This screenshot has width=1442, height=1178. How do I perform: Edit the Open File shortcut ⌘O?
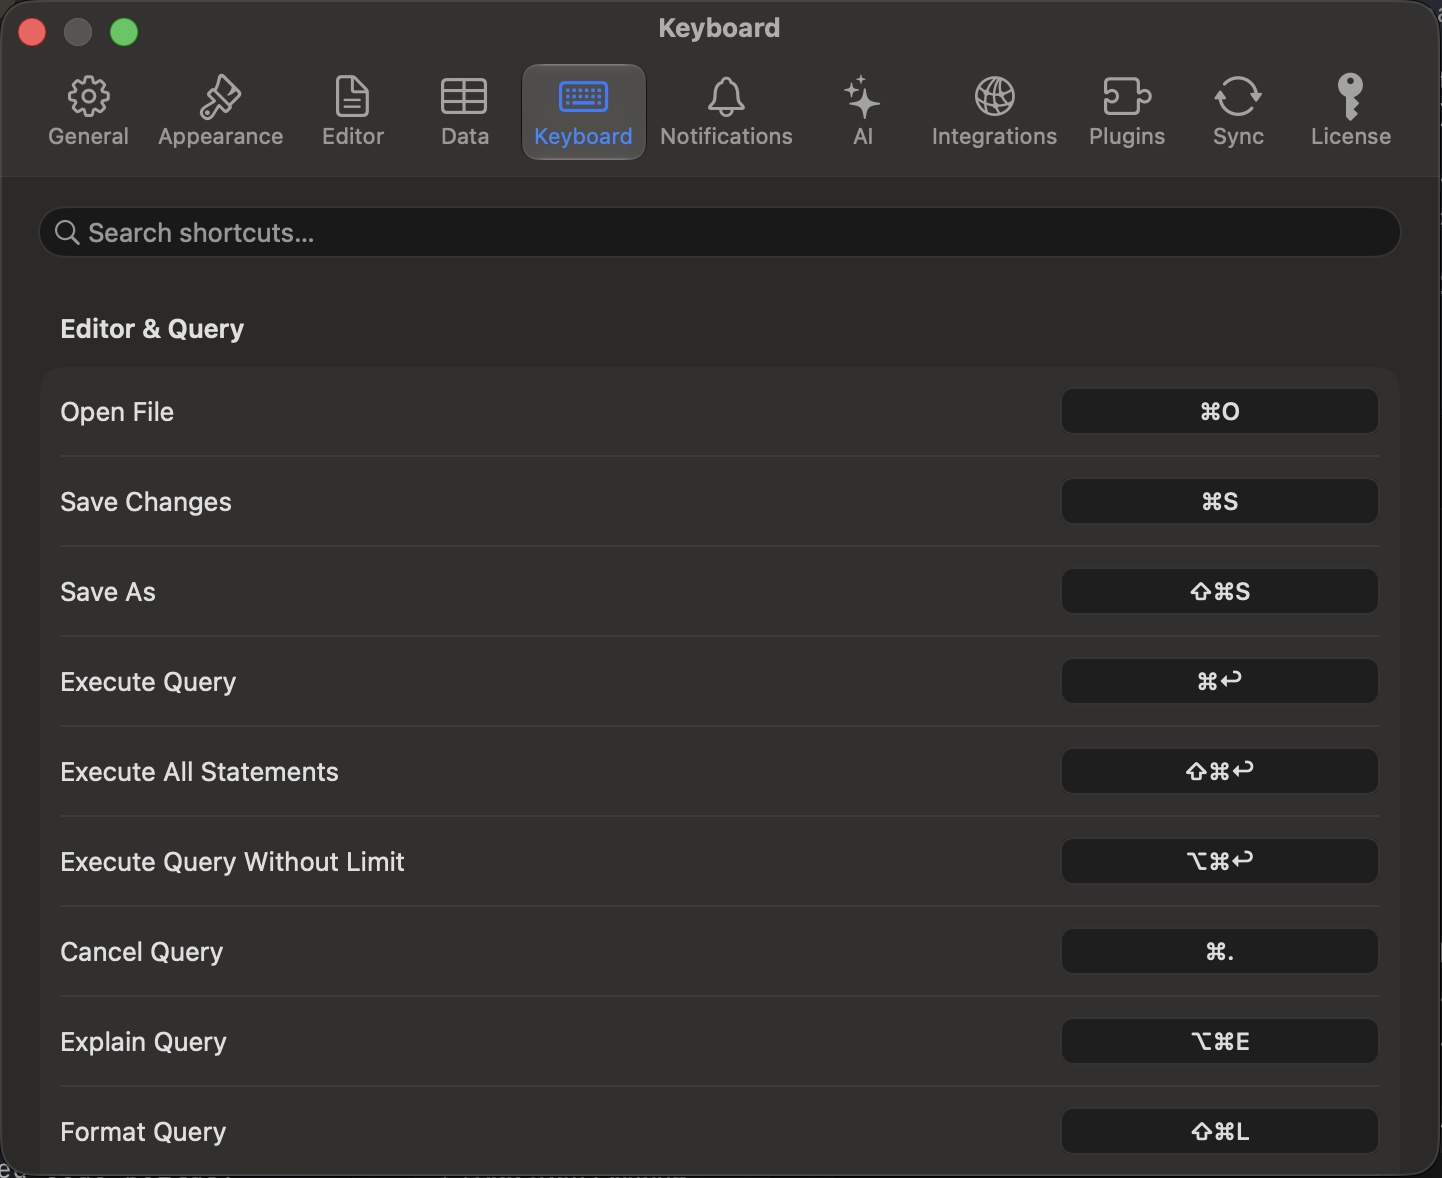tap(1220, 411)
